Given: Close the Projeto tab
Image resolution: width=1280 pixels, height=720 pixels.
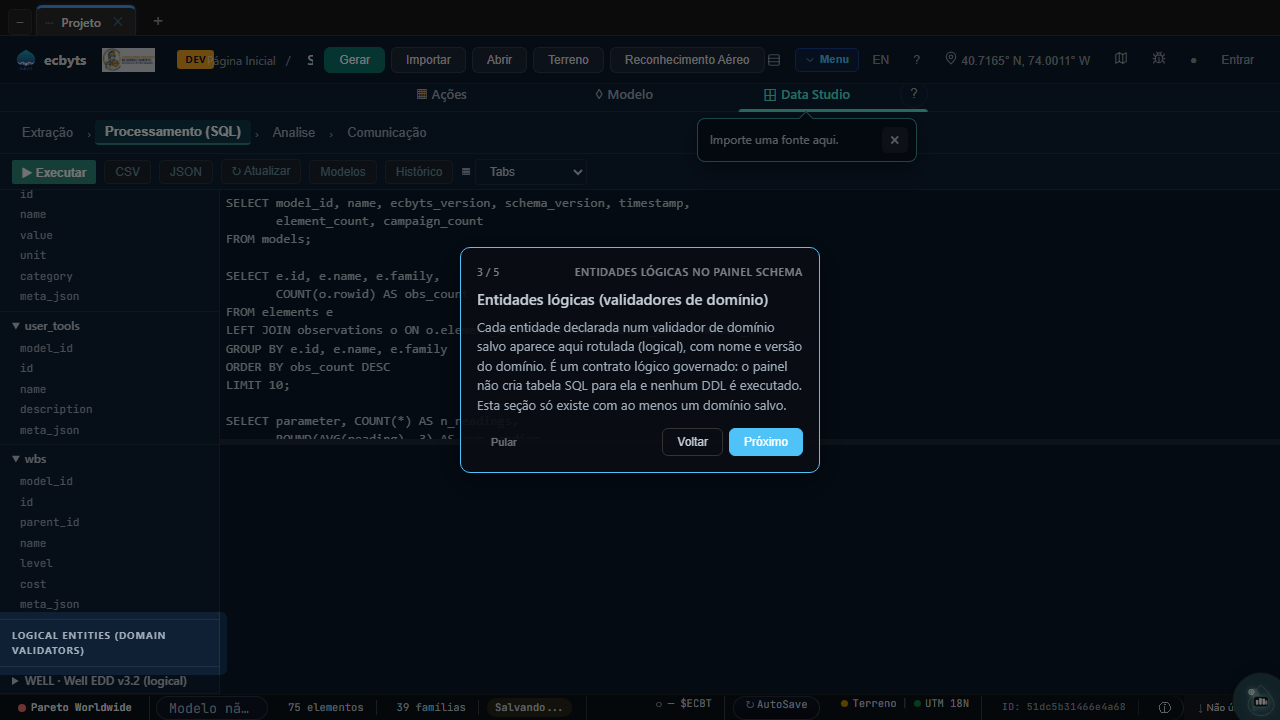Looking at the screenshot, I should click(118, 22).
